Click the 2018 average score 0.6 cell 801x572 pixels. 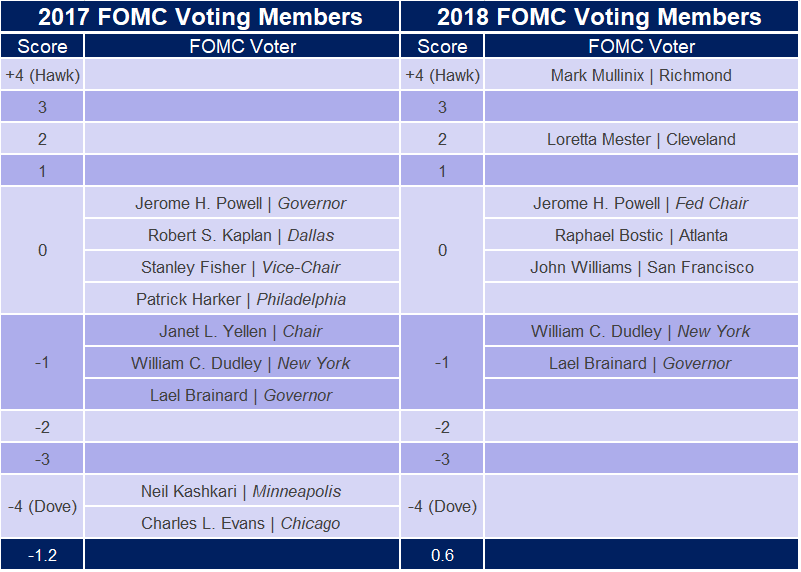click(442, 555)
